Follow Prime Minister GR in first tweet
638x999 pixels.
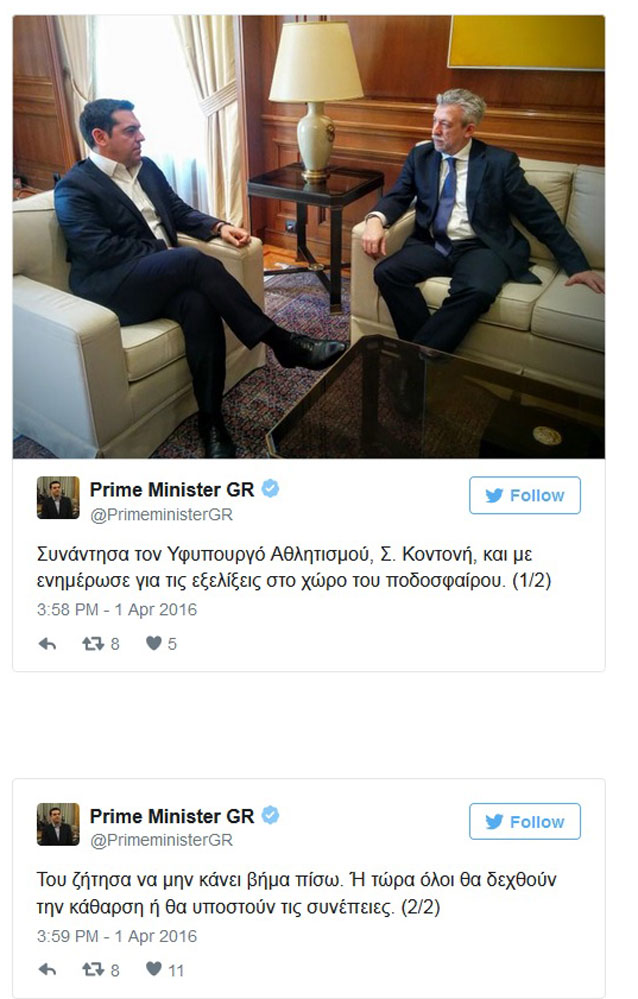[525, 495]
